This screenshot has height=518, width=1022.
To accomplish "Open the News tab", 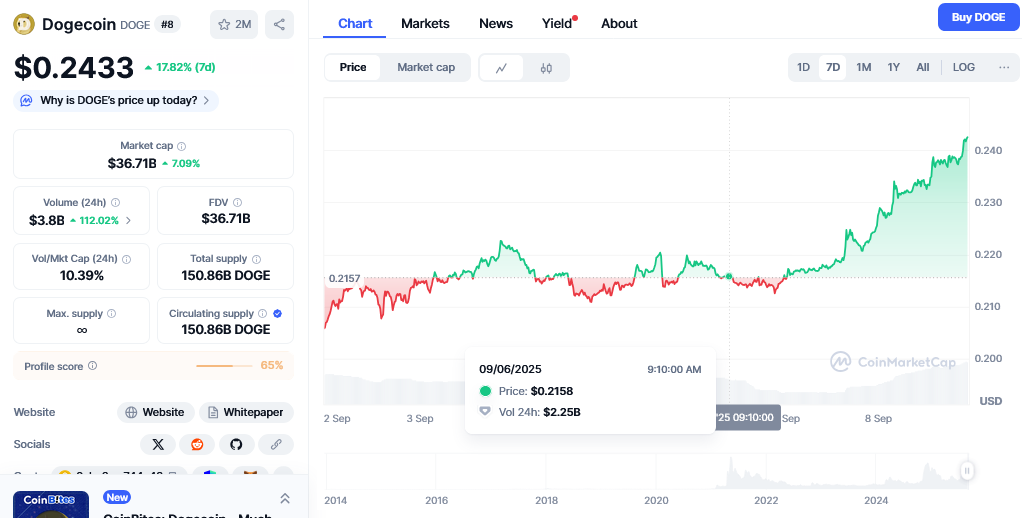I will [x=496, y=23].
